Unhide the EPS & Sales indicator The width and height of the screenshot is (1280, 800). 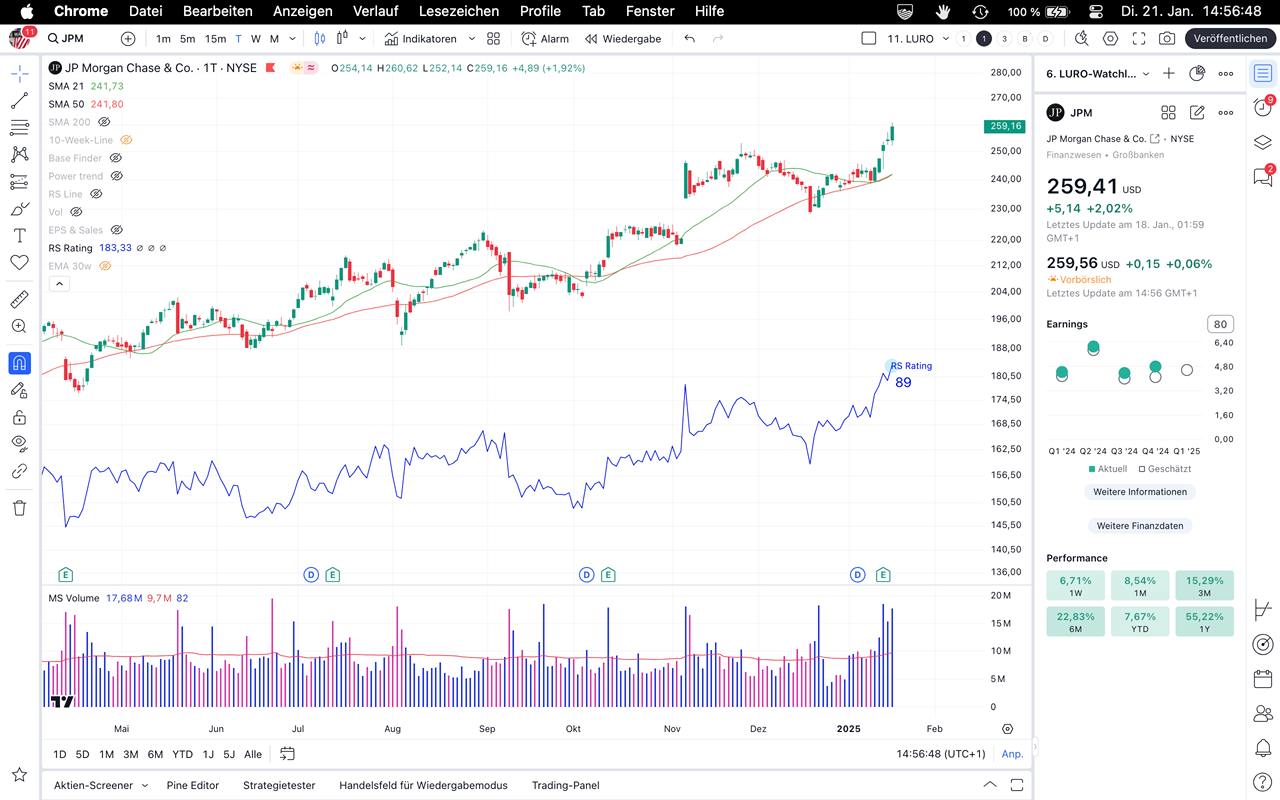pos(116,230)
